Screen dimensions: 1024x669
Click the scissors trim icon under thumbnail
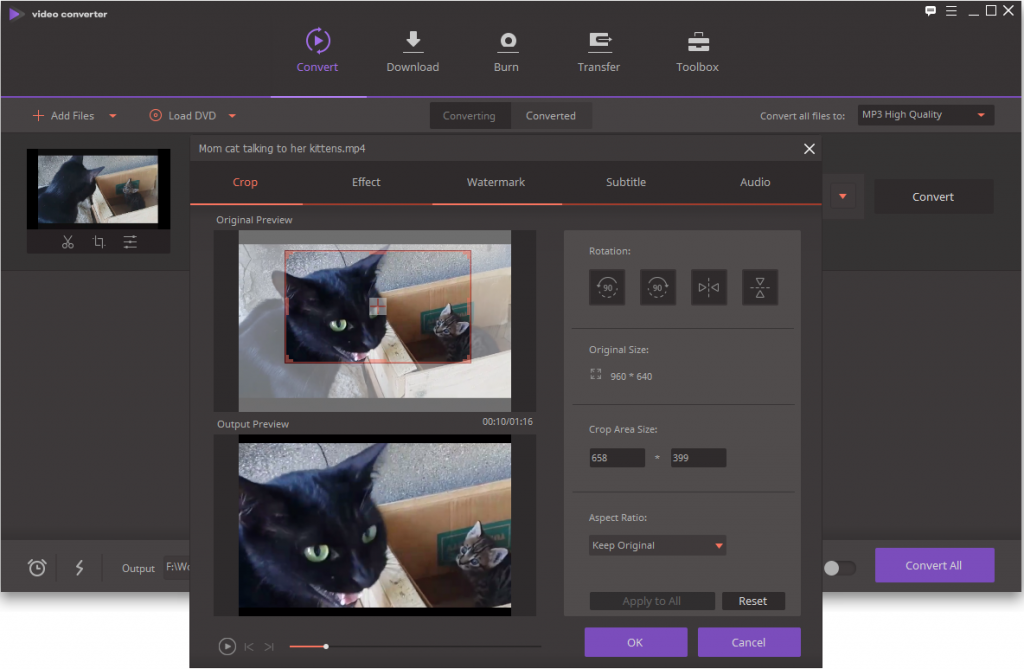[67, 242]
